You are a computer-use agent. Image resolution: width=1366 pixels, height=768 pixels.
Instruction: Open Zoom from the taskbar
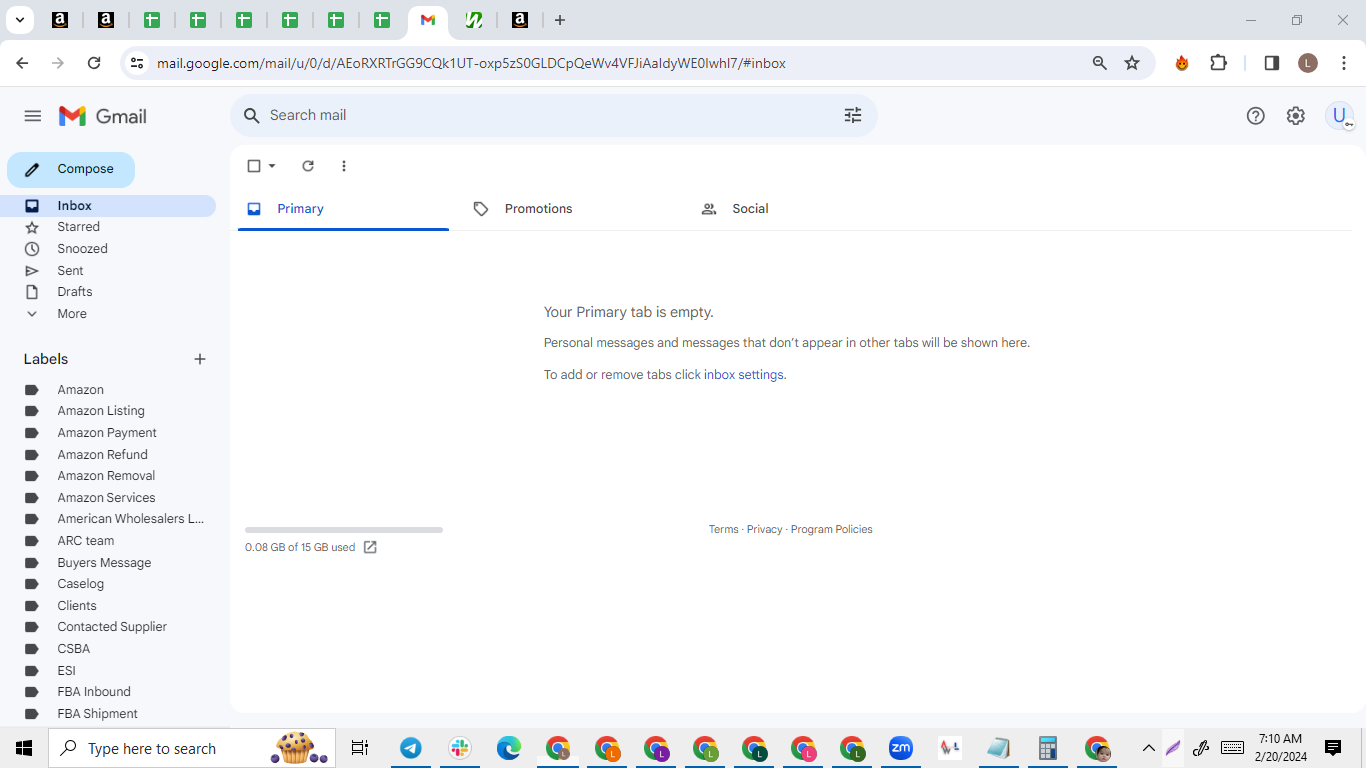(901, 748)
